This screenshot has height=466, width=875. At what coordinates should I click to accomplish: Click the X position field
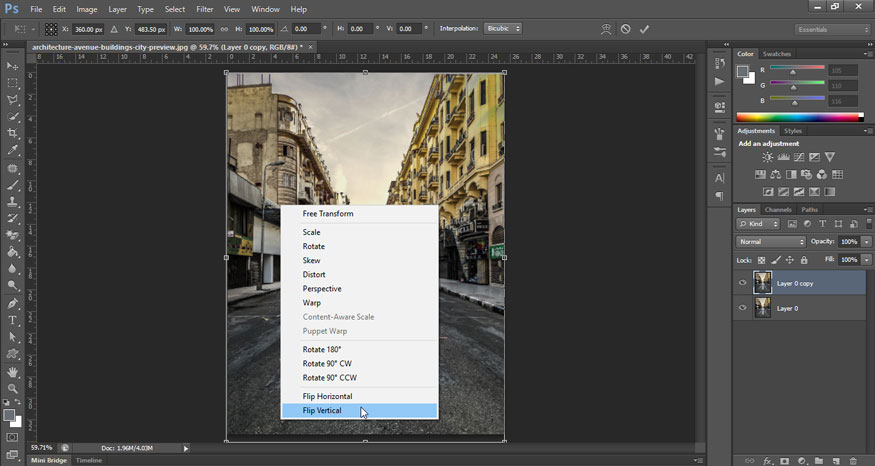coord(88,29)
